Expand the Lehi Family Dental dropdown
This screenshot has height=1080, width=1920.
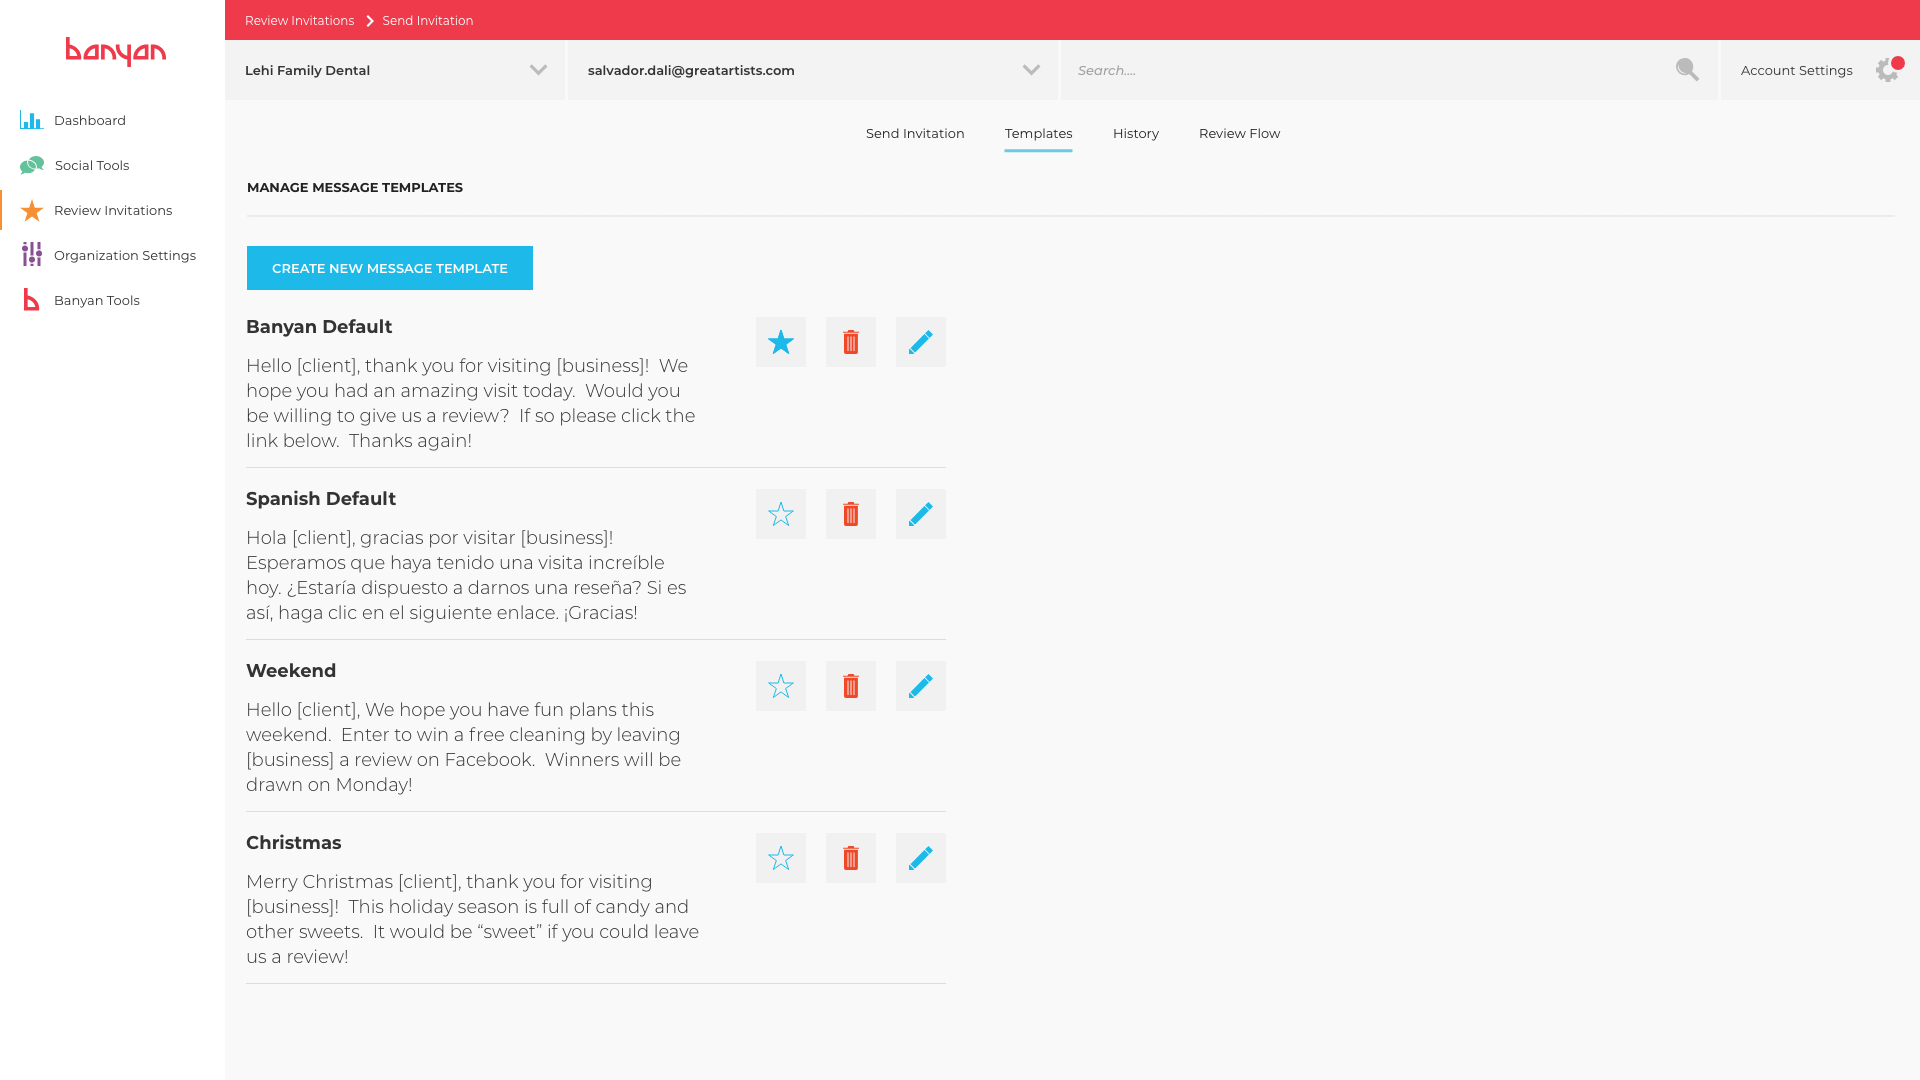[x=538, y=70]
